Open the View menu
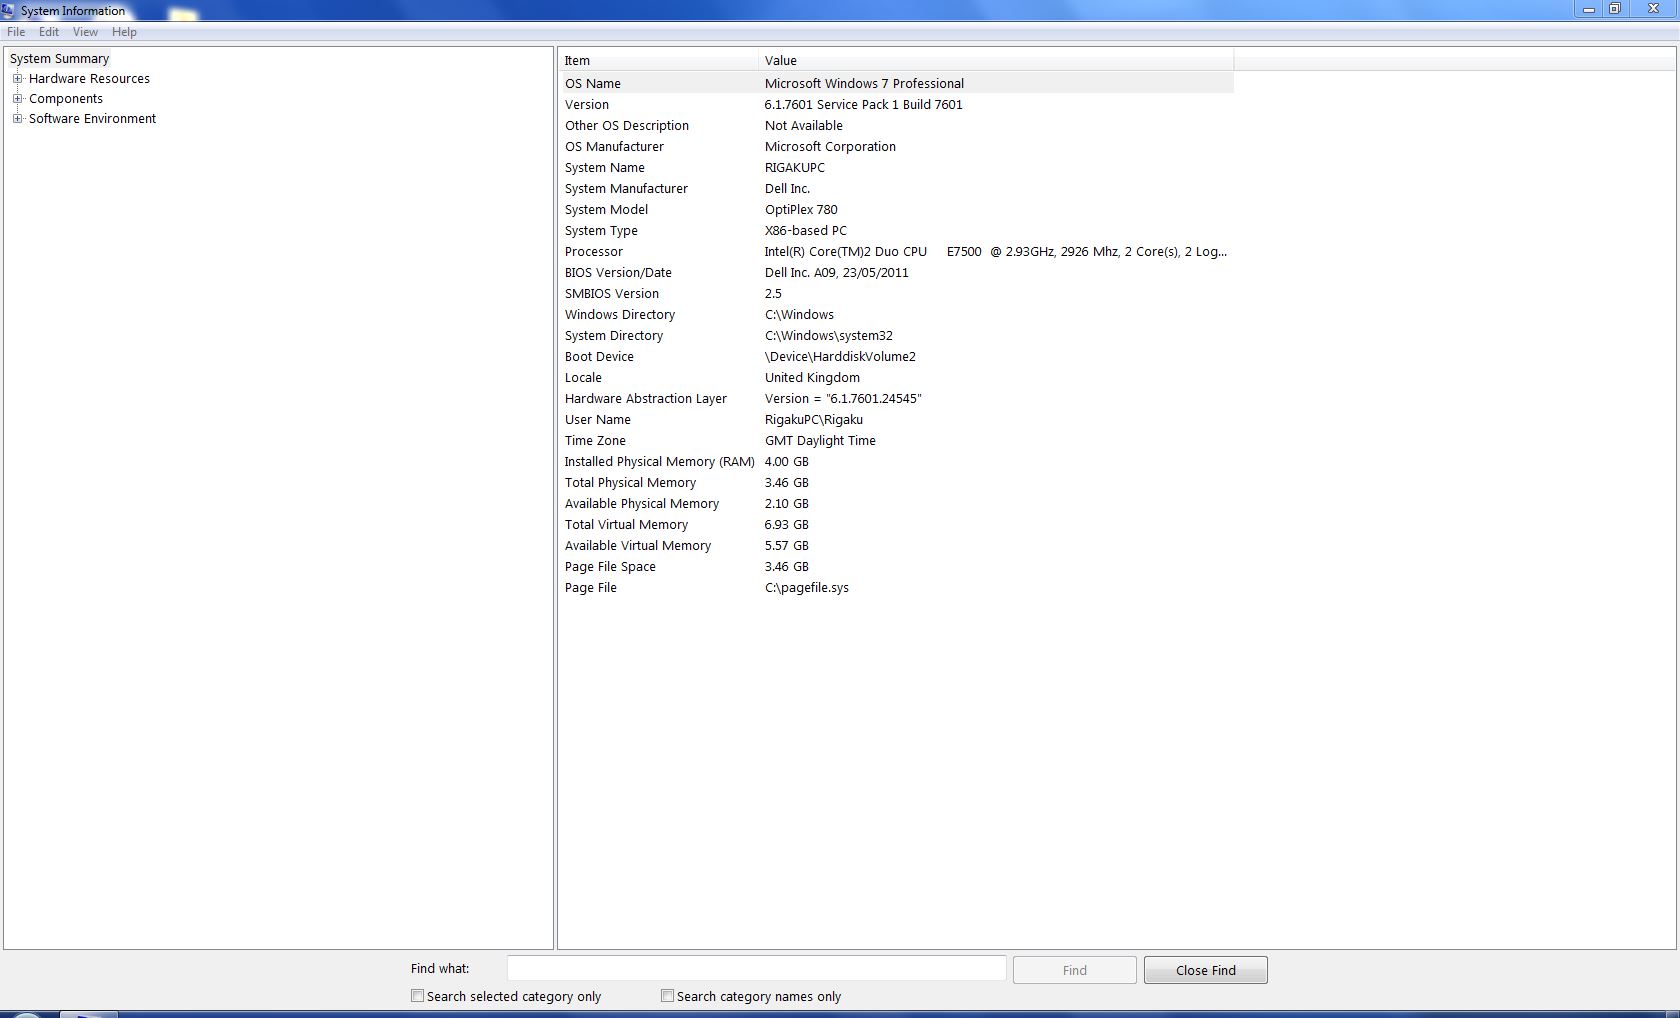Image resolution: width=1680 pixels, height=1018 pixels. click(85, 32)
